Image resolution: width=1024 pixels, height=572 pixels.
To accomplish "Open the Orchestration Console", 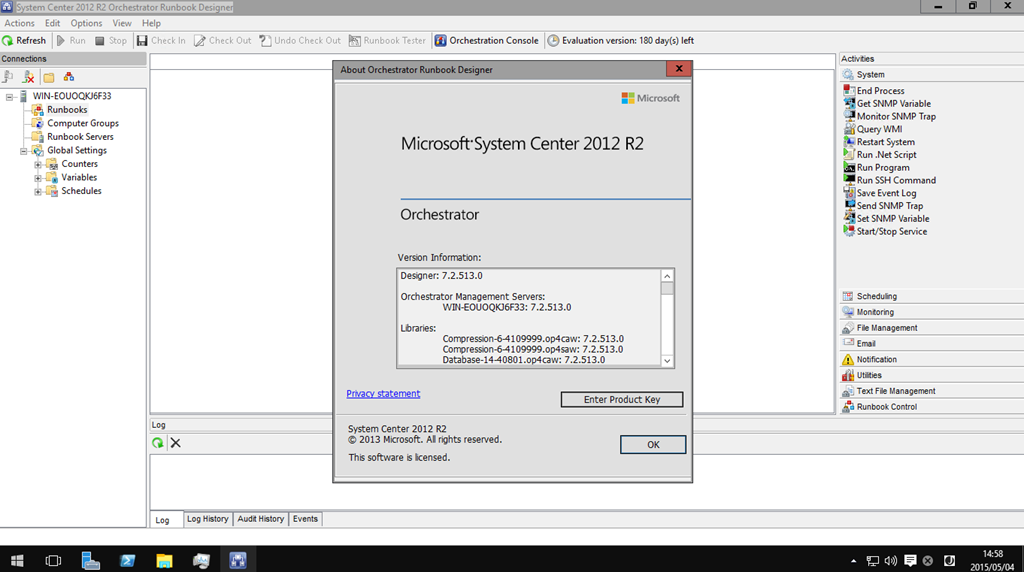I will (487, 40).
